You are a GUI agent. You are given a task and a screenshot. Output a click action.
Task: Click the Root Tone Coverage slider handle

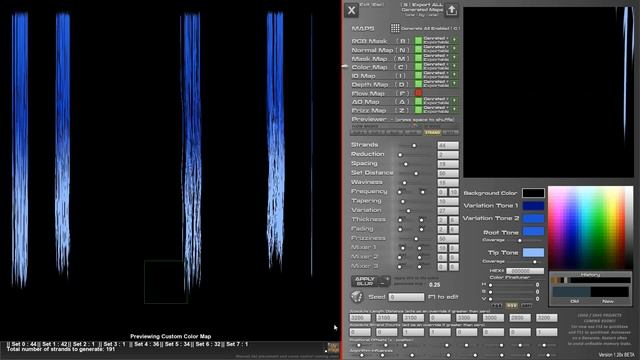point(520,240)
